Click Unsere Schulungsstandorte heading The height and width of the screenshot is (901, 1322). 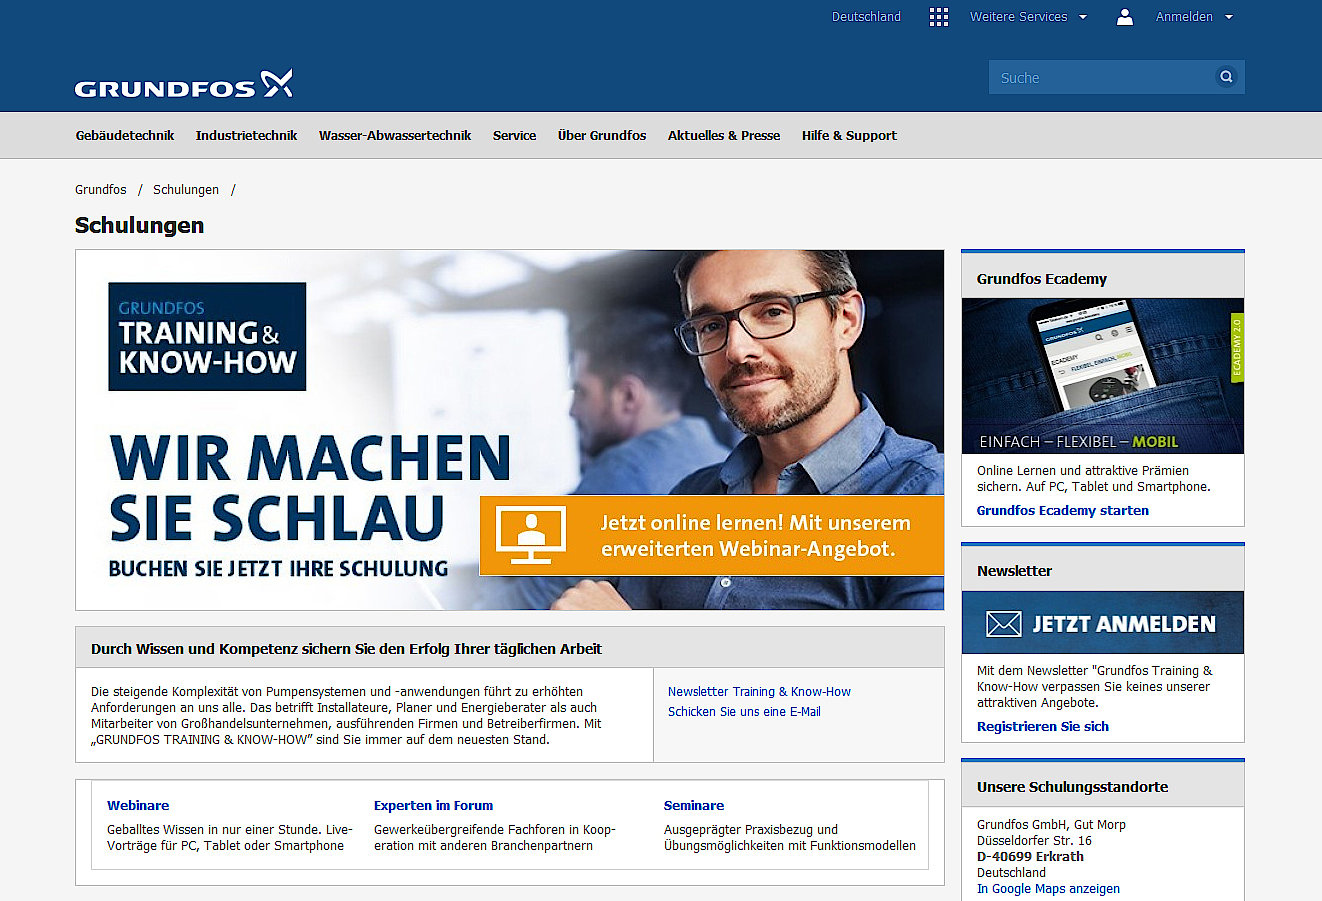[x=1073, y=787]
